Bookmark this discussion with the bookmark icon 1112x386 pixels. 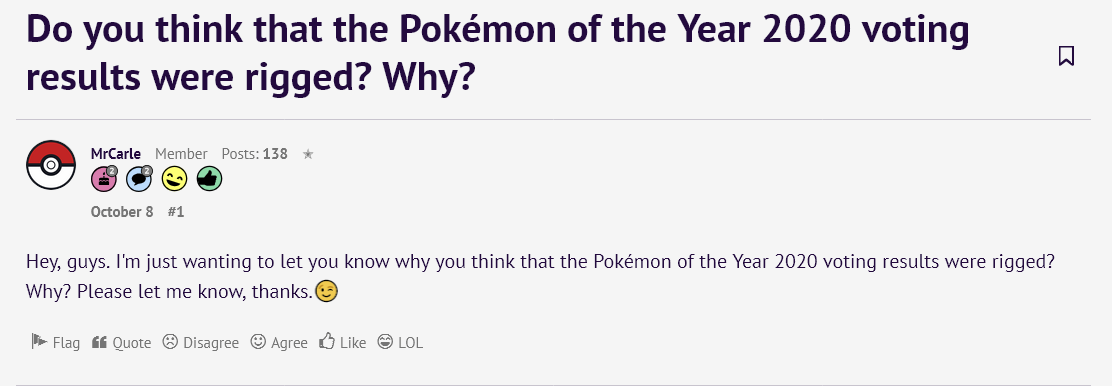(x=1066, y=56)
